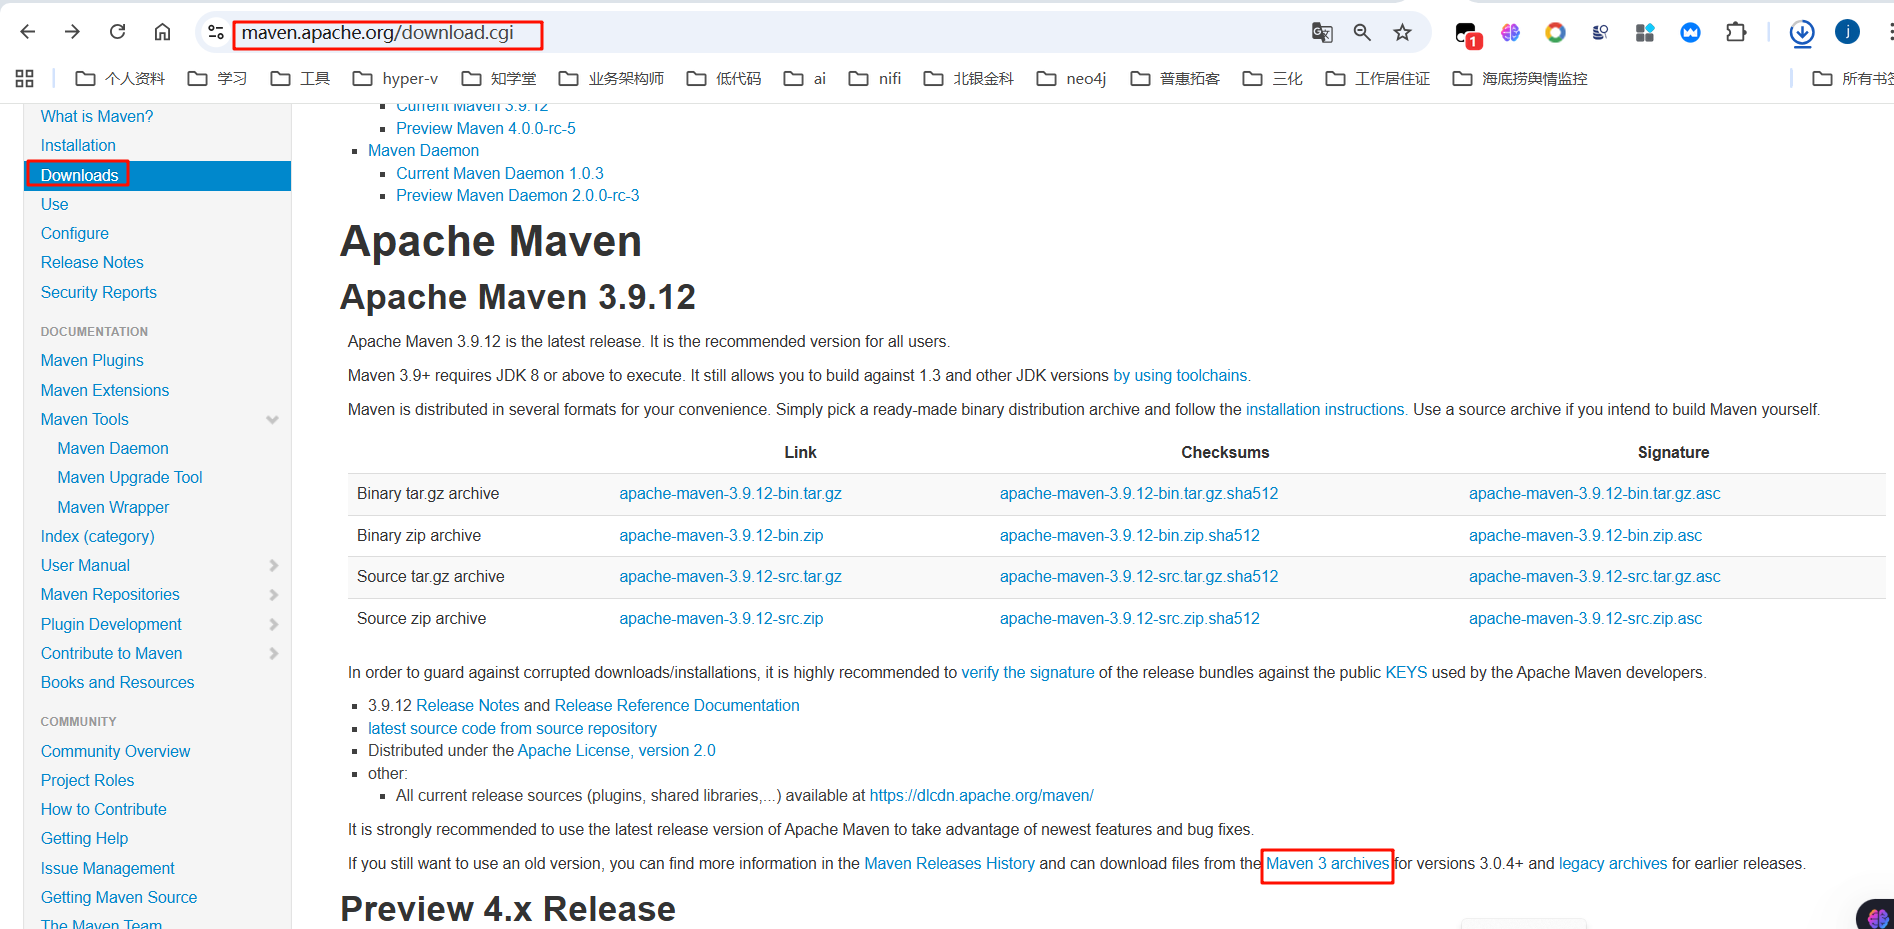Open the nifi bookmark folder
The image size is (1894, 929).
[x=874, y=78]
